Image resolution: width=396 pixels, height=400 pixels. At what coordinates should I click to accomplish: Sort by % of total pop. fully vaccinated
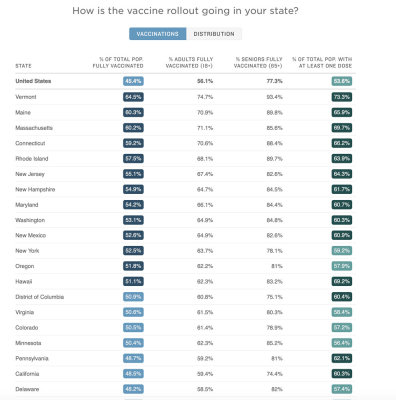[118, 63]
